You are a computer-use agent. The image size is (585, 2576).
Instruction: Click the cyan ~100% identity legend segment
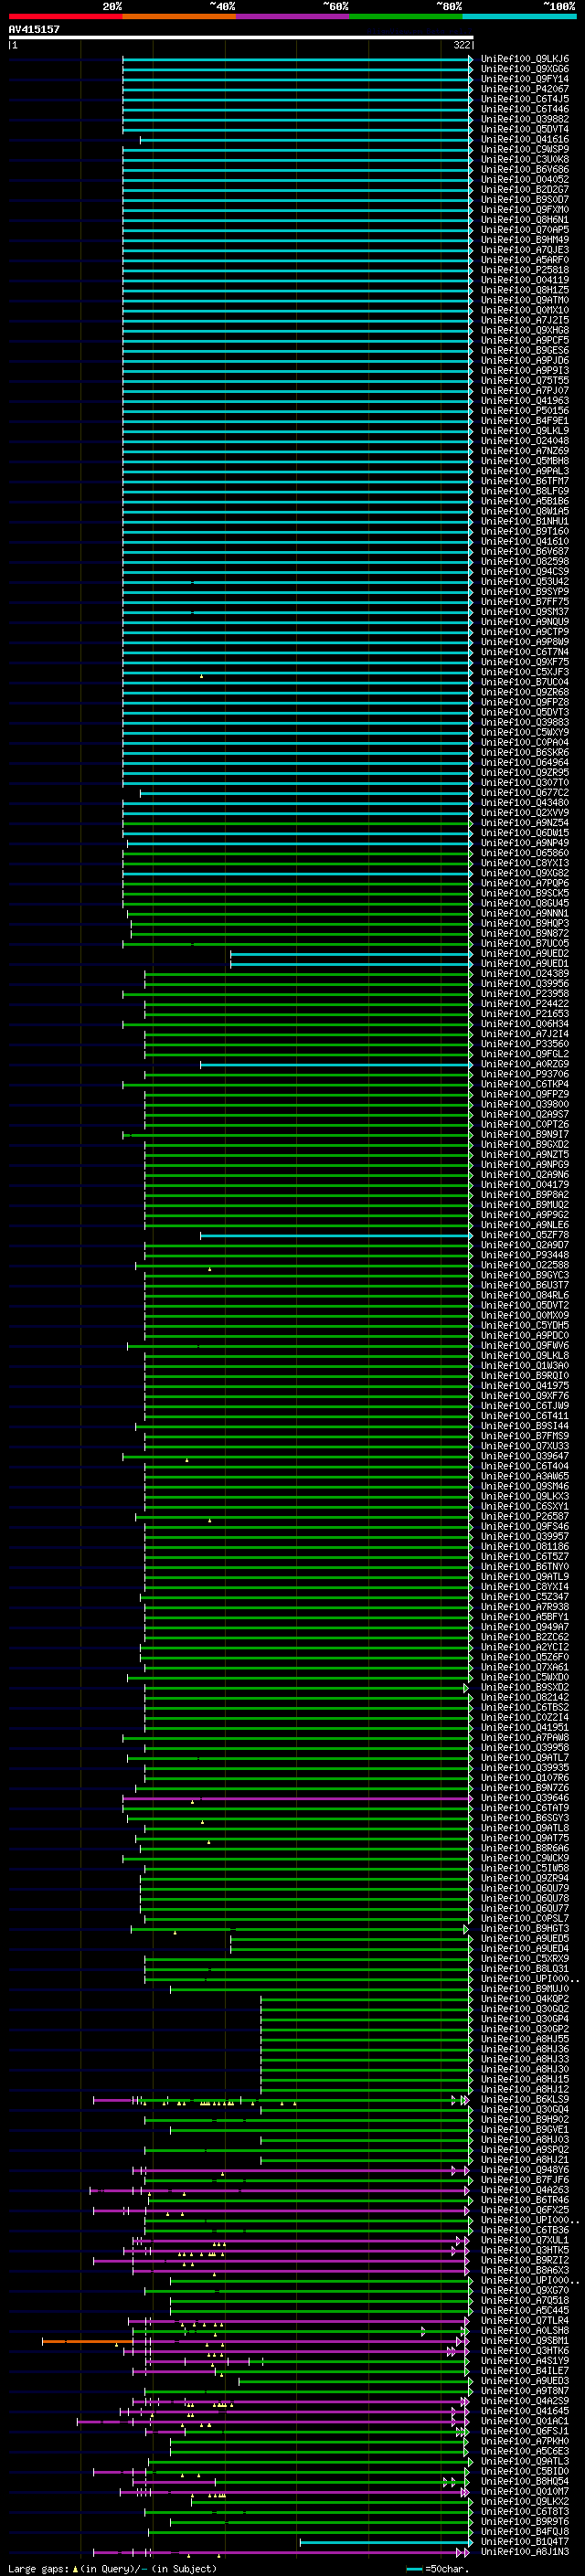click(x=519, y=16)
